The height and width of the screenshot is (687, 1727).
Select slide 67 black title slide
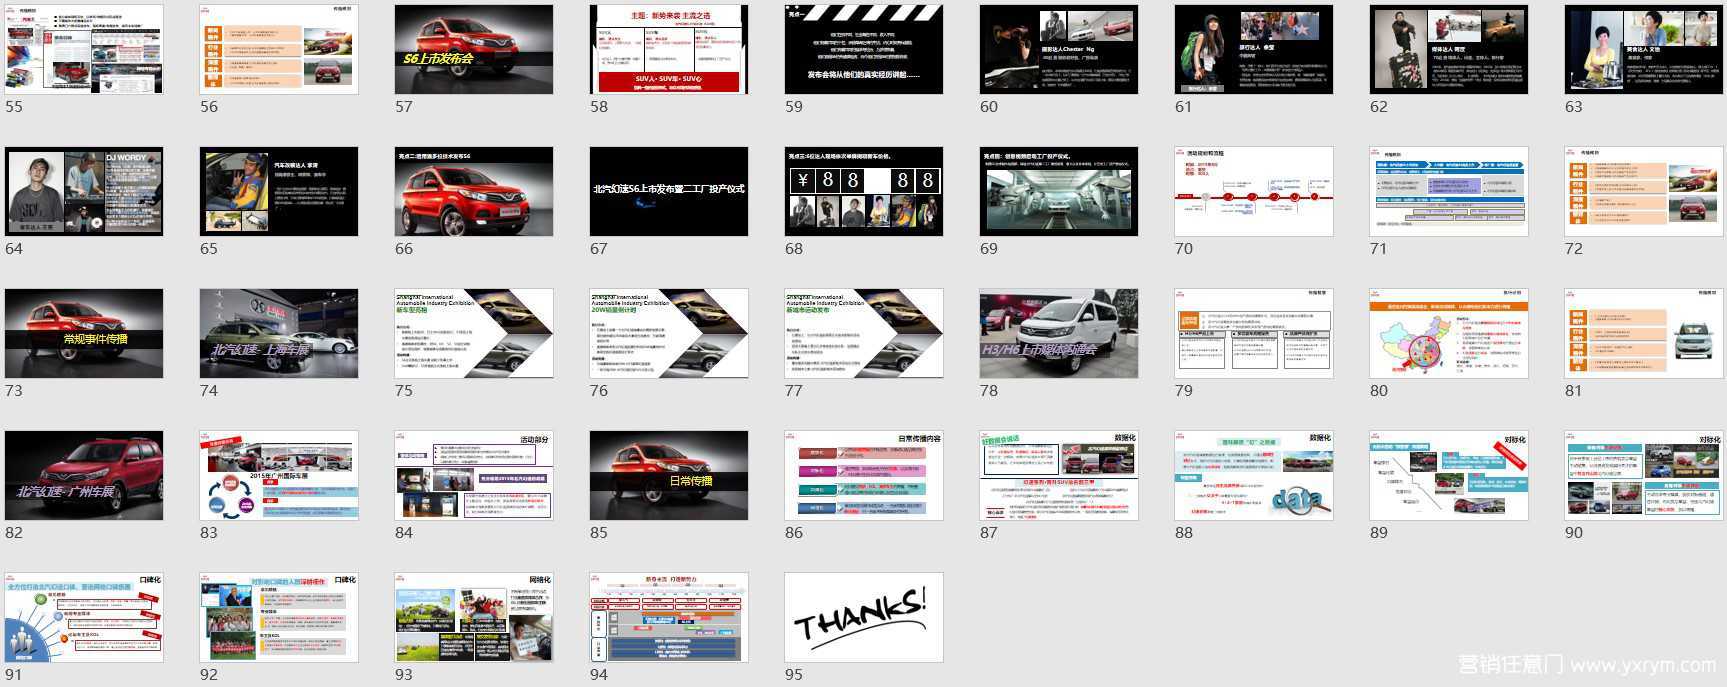tap(669, 191)
